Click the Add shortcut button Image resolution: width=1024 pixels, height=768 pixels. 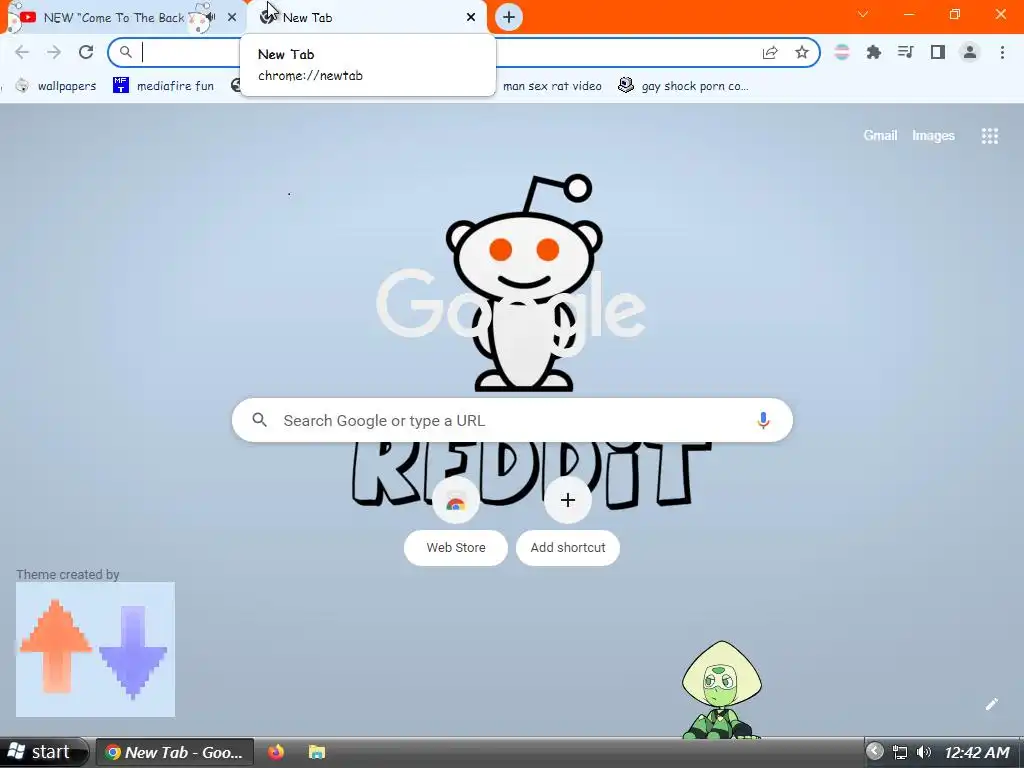pos(568,547)
